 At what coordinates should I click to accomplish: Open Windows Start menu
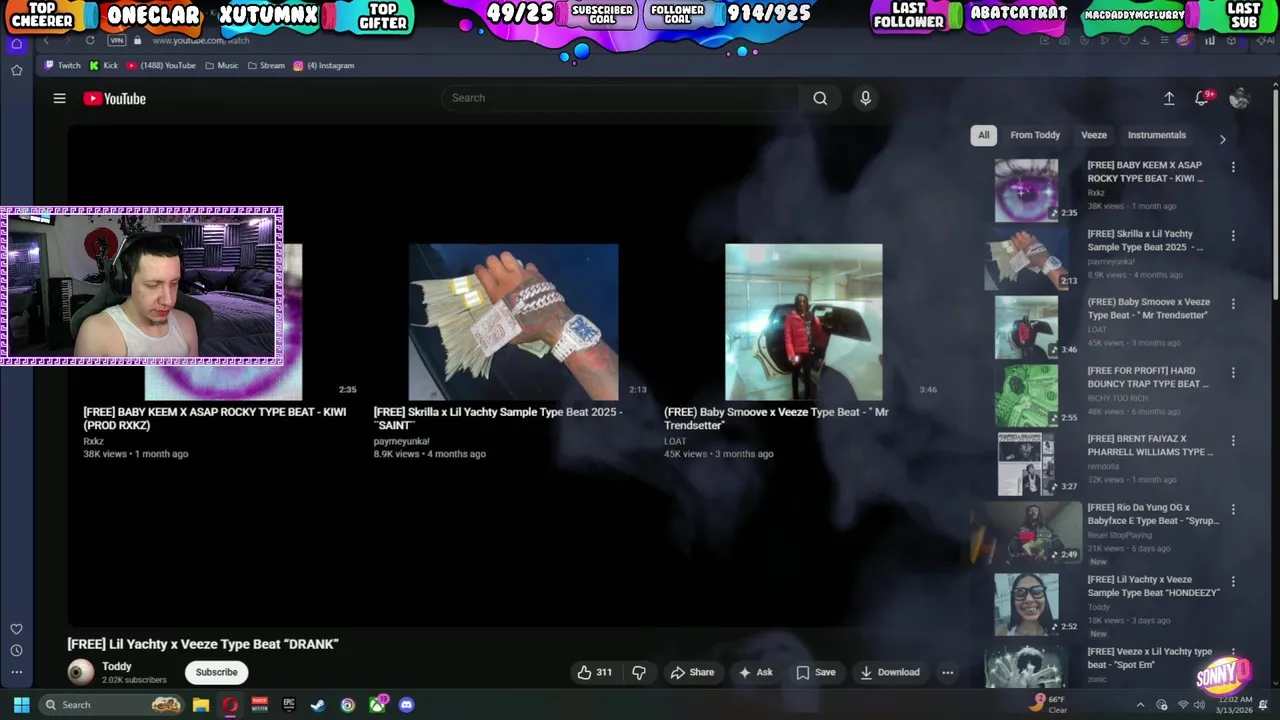(21, 705)
